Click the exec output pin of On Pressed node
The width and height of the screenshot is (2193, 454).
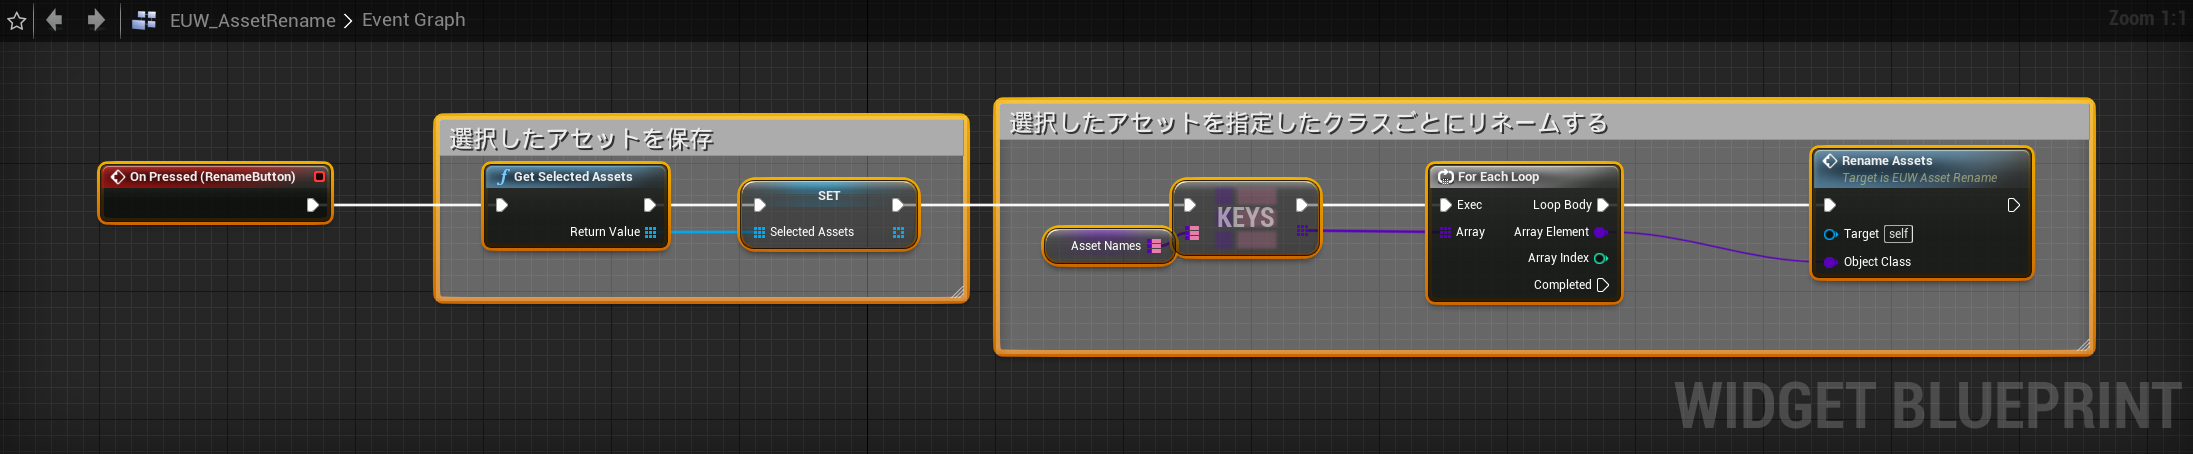[x=313, y=205]
